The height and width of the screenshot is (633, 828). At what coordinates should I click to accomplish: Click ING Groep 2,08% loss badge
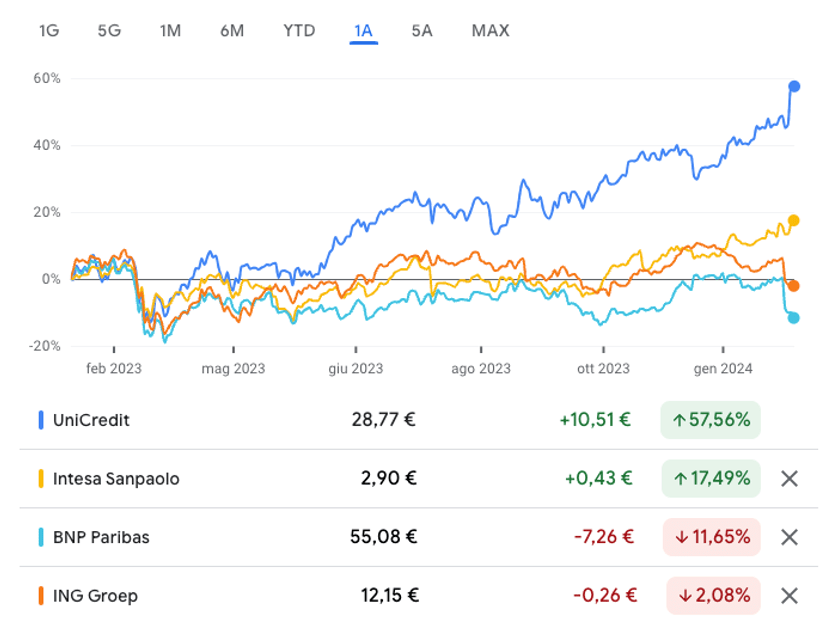pos(713,596)
